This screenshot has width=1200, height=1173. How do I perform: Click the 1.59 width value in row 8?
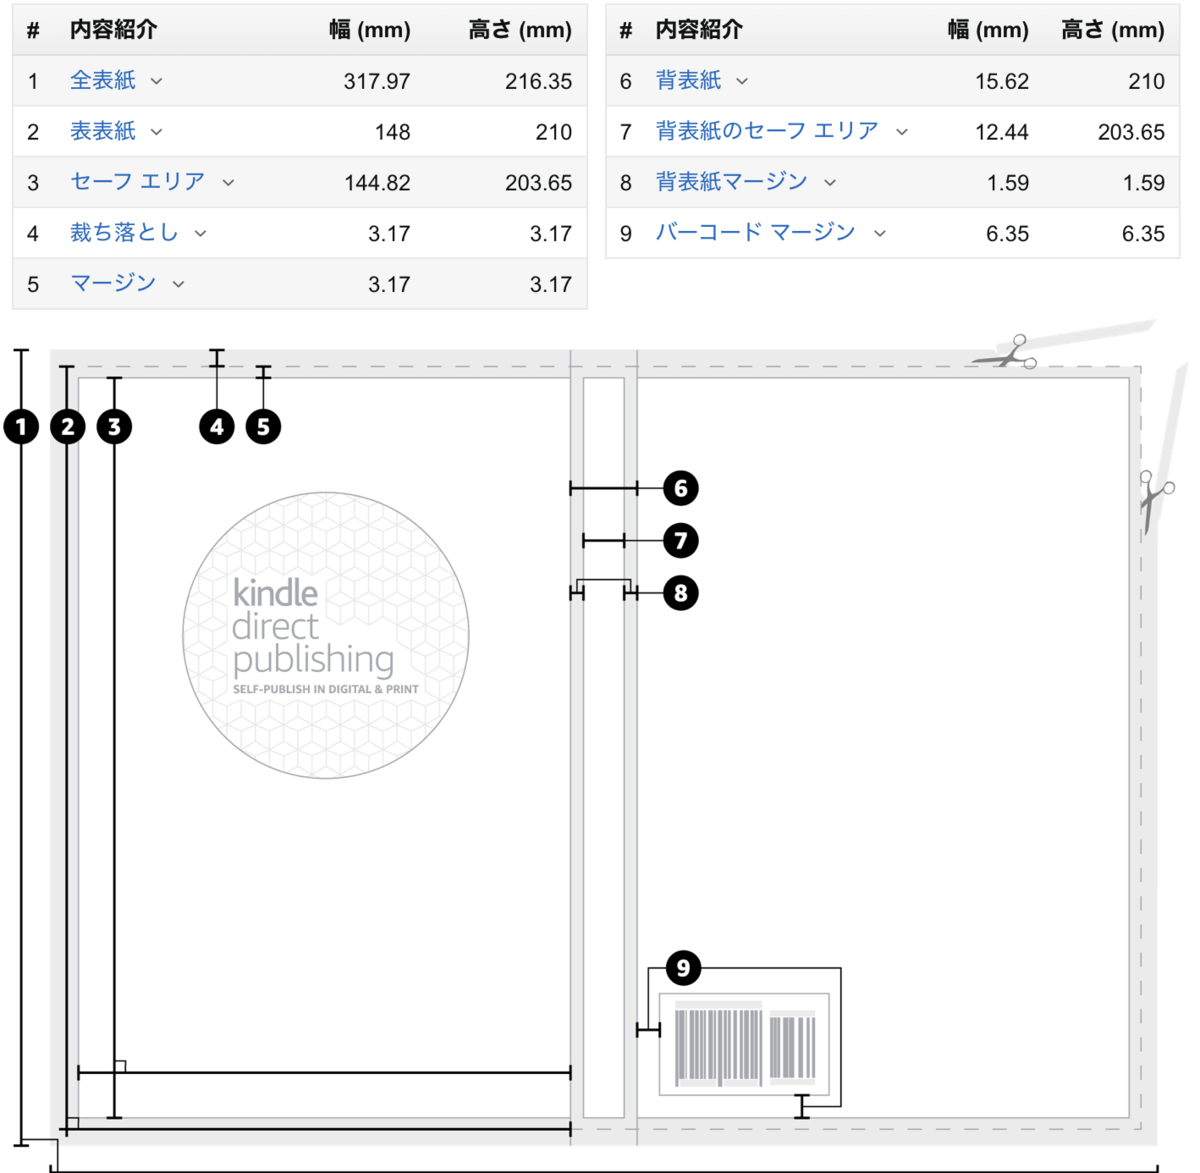pyautogui.click(x=1007, y=183)
